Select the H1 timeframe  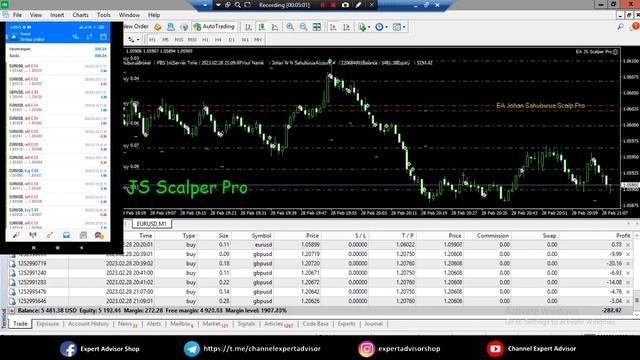205,40
